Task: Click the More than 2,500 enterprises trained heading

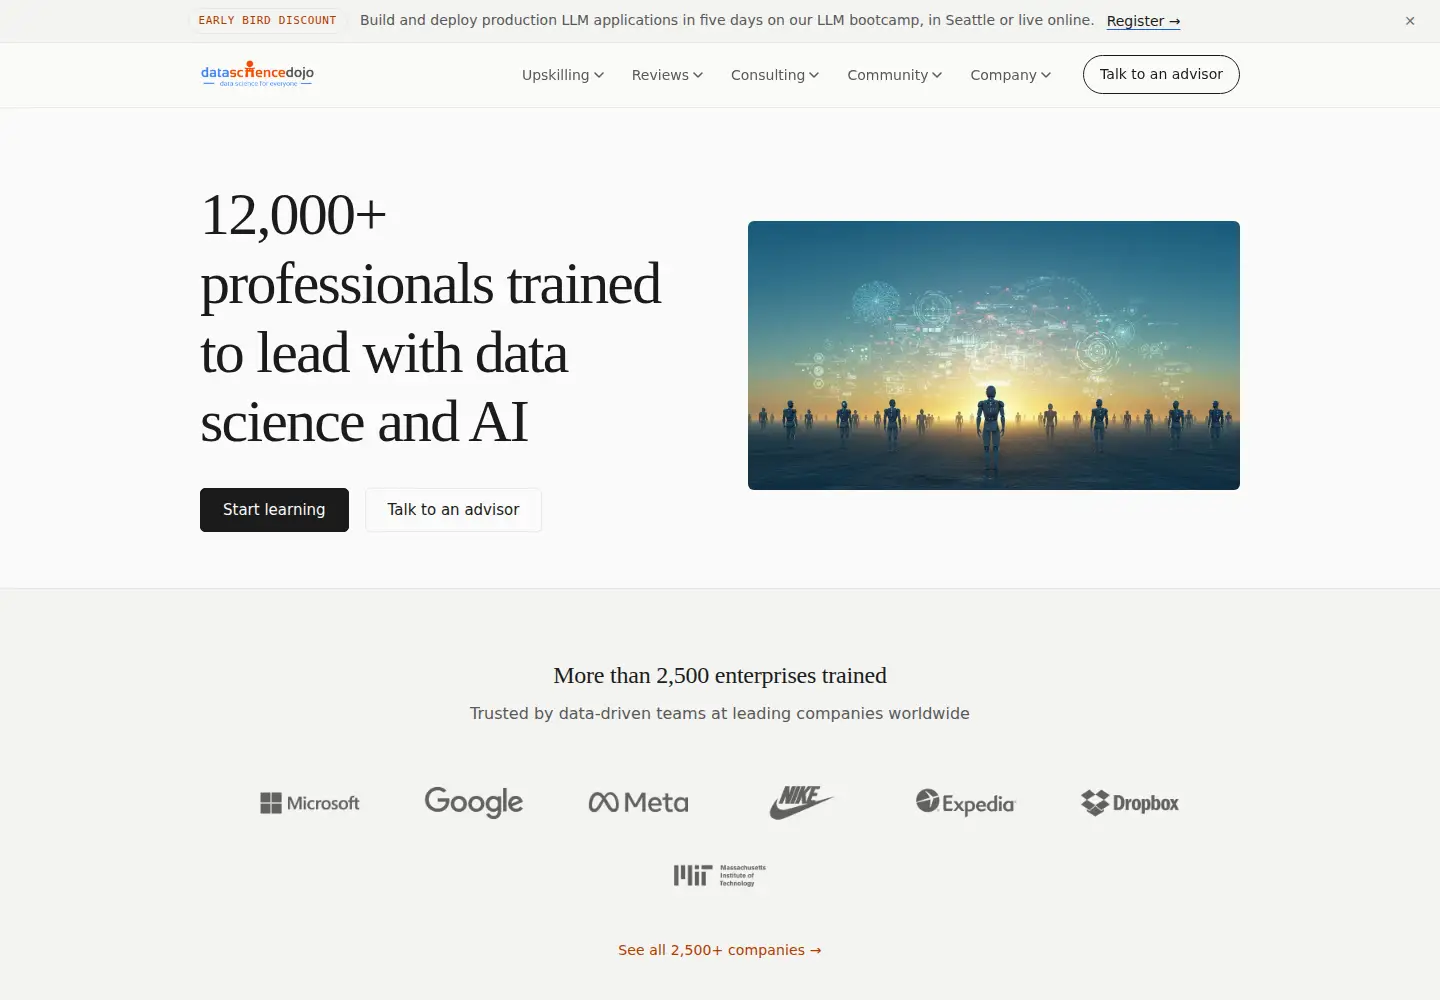Action: point(720,676)
